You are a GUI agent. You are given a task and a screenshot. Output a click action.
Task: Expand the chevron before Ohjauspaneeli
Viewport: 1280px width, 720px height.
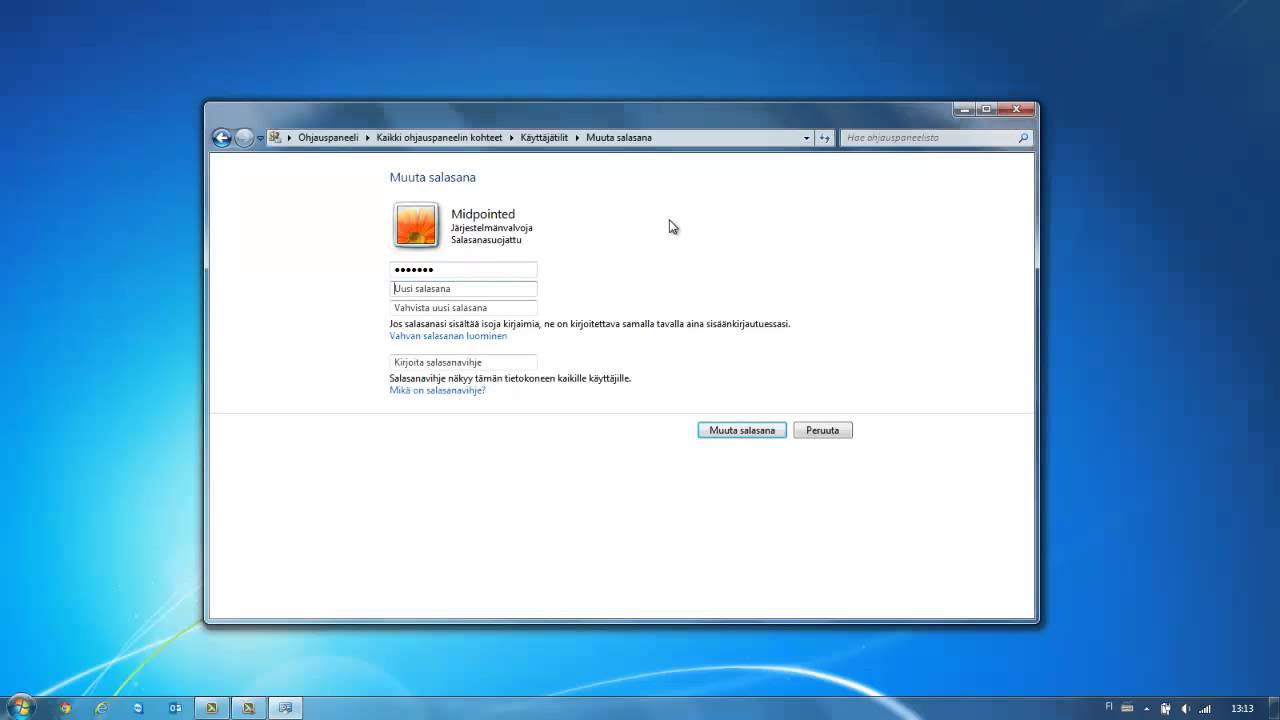pyautogui.click(x=290, y=137)
